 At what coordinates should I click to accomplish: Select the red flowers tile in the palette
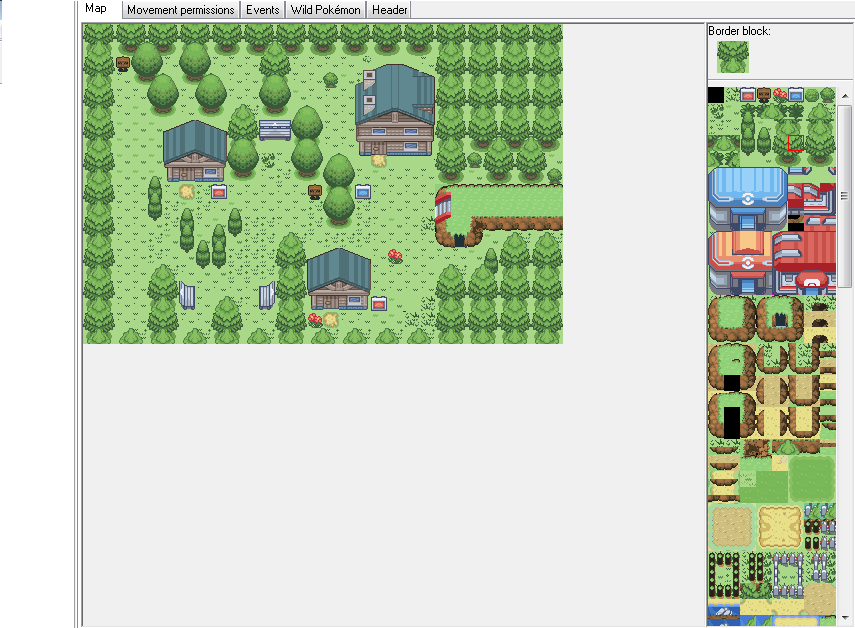[x=780, y=95]
